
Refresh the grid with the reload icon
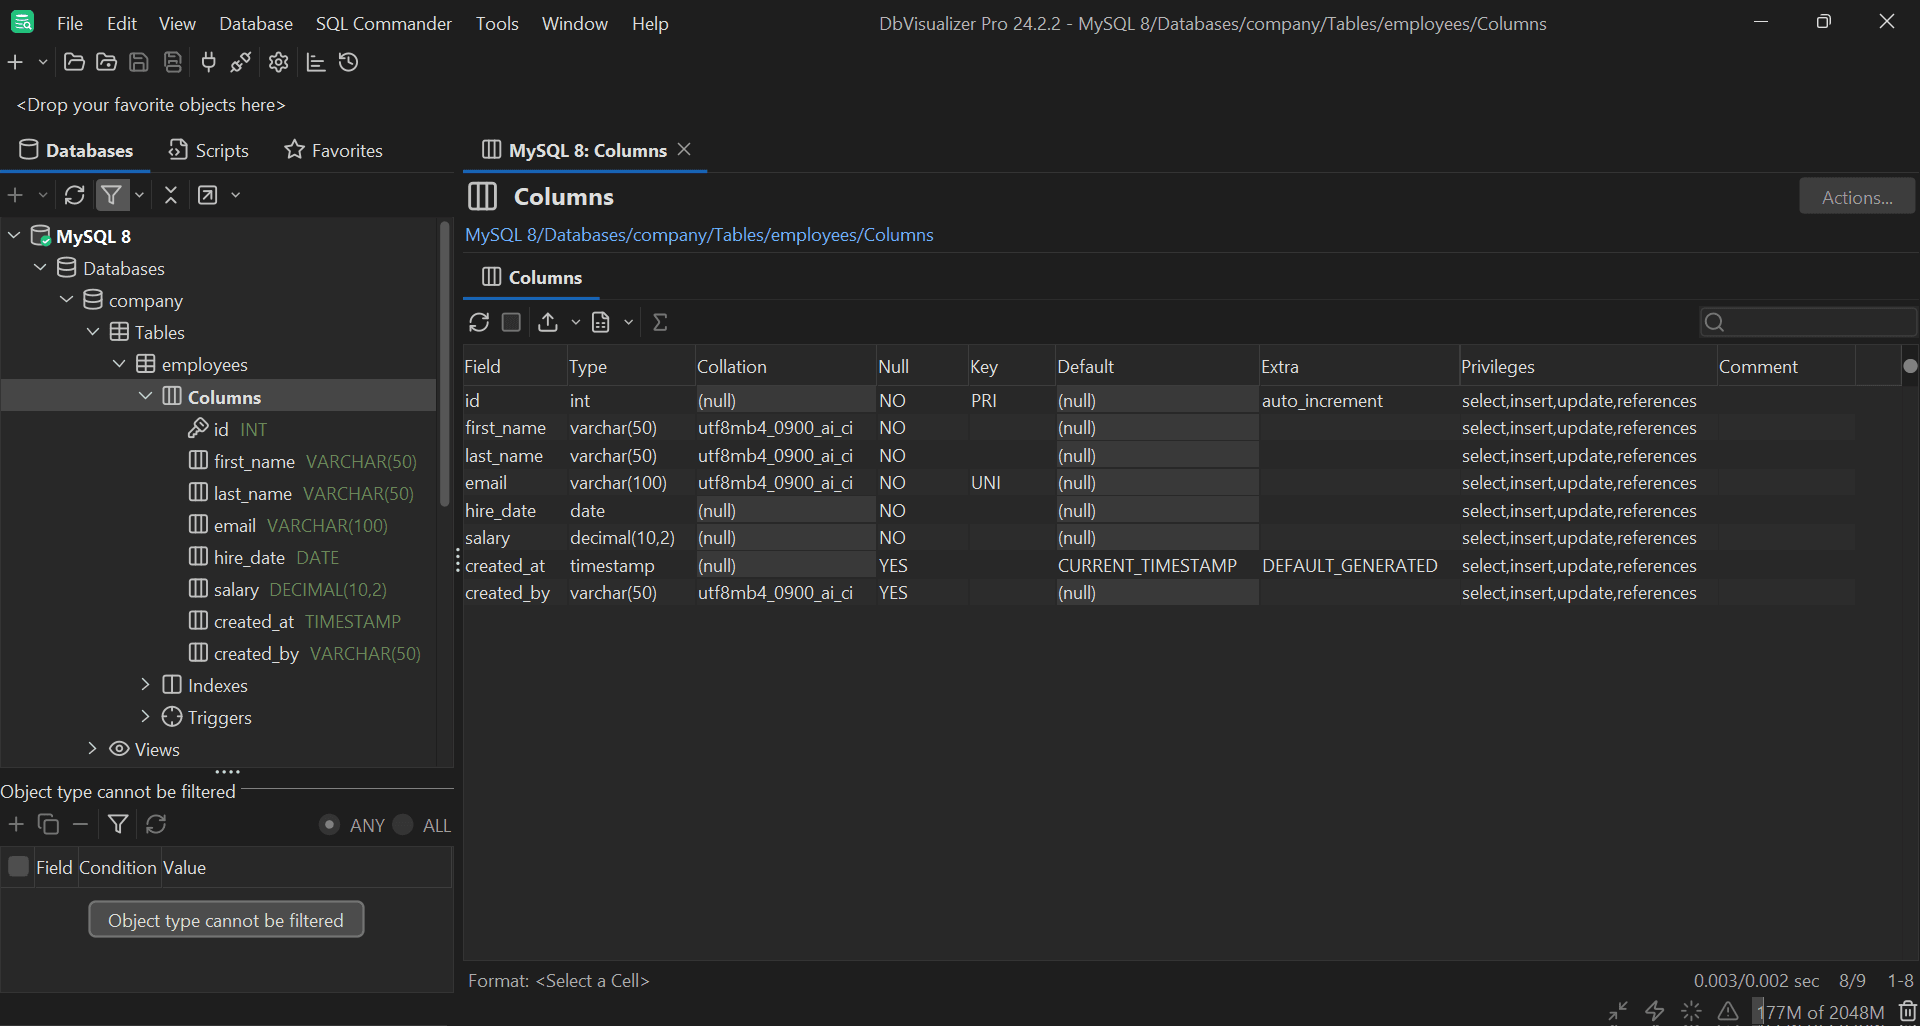pos(478,322)
